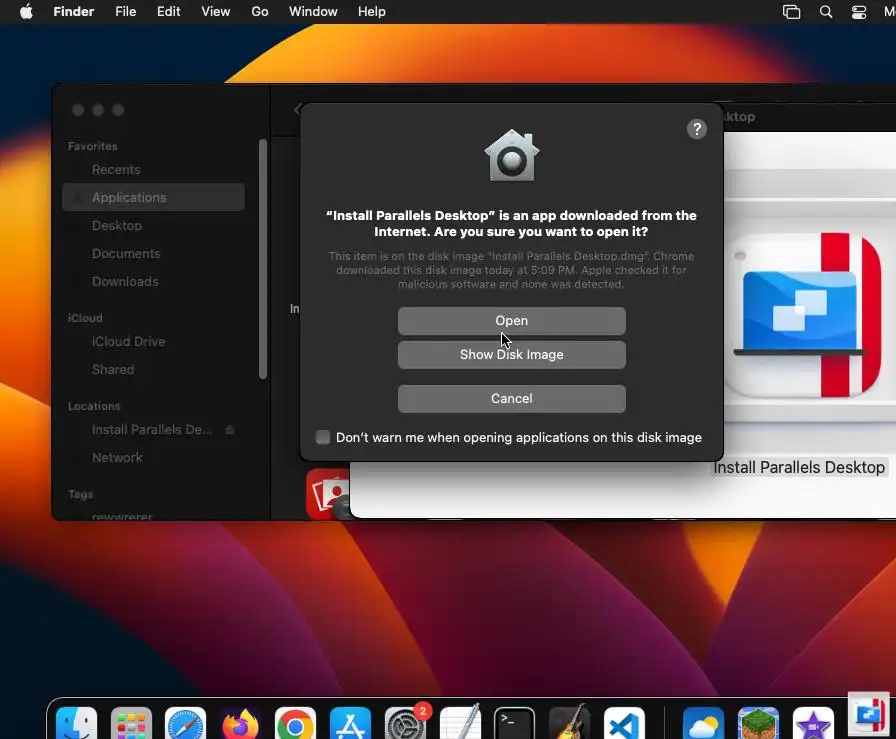
Task: Open the dialog's help question mark
Action: (x=697, y=129)
